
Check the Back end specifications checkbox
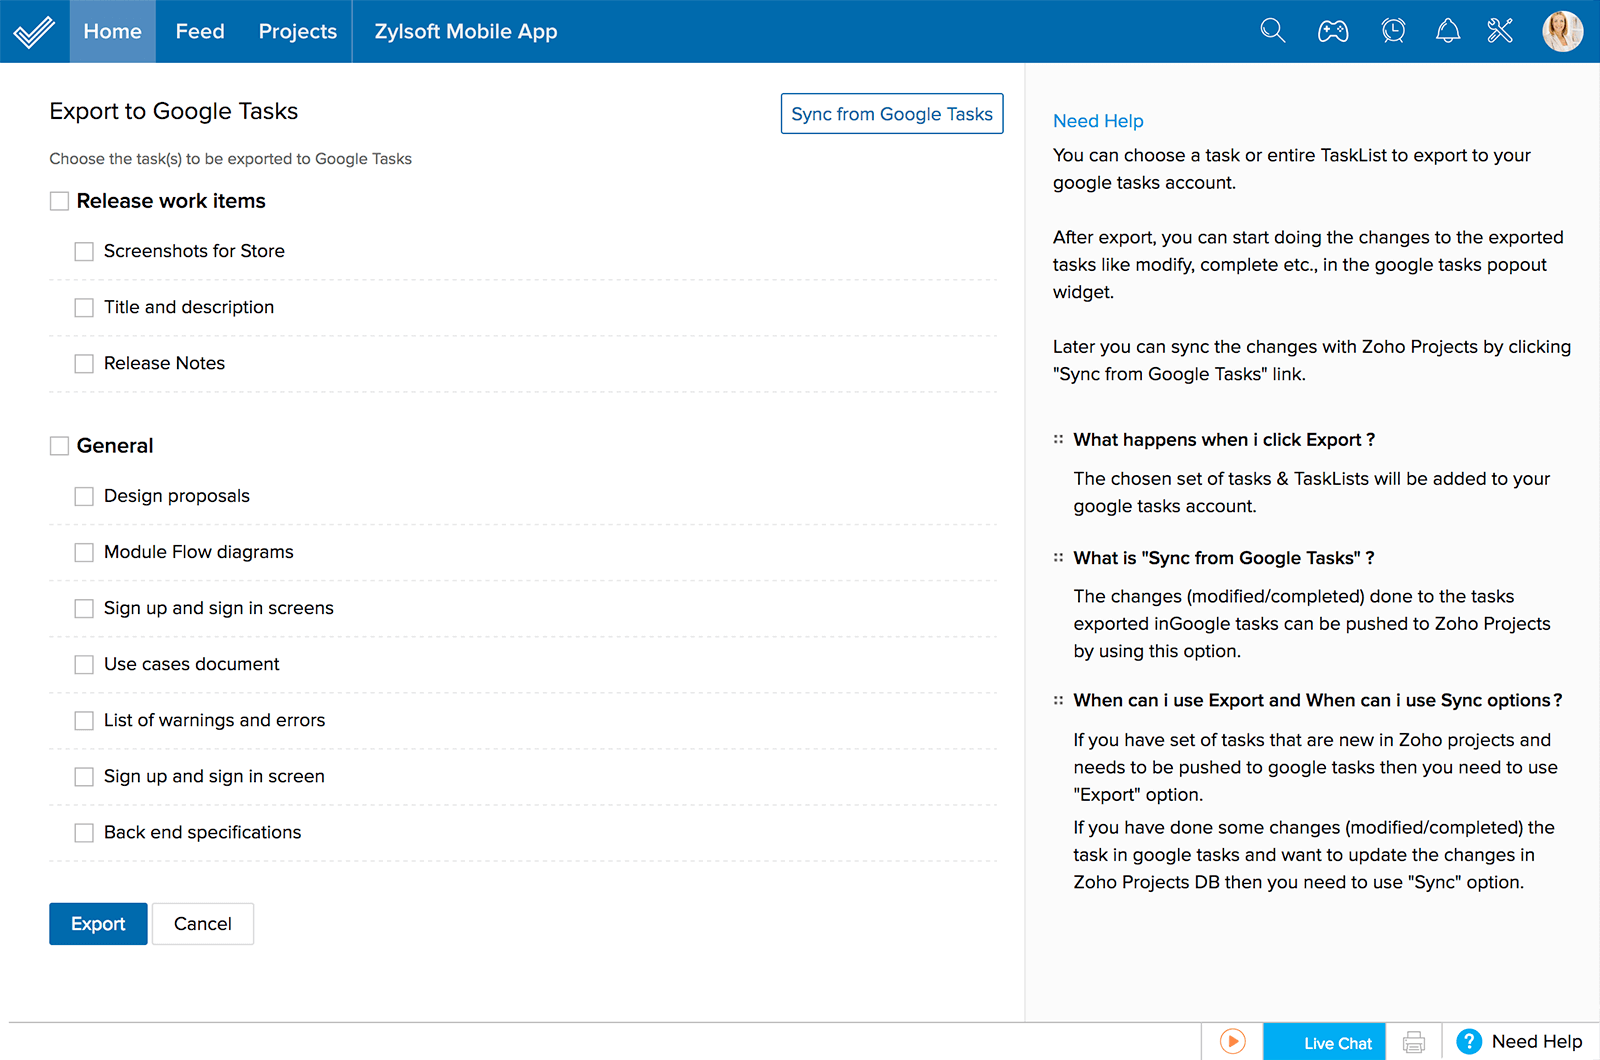click(x=83, y=832)
